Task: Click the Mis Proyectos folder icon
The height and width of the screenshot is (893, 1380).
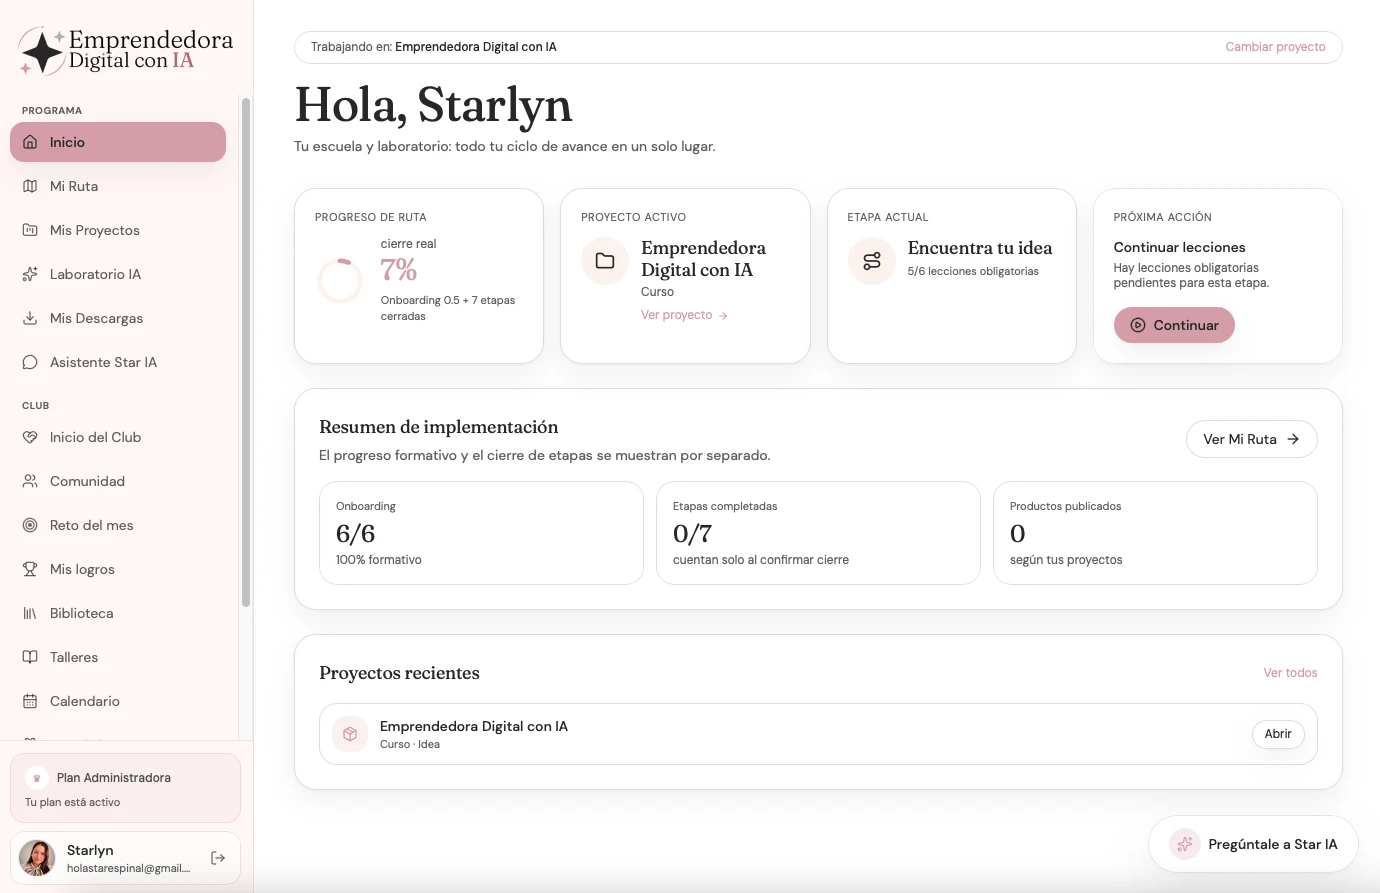Action: (x=30, y=230)
